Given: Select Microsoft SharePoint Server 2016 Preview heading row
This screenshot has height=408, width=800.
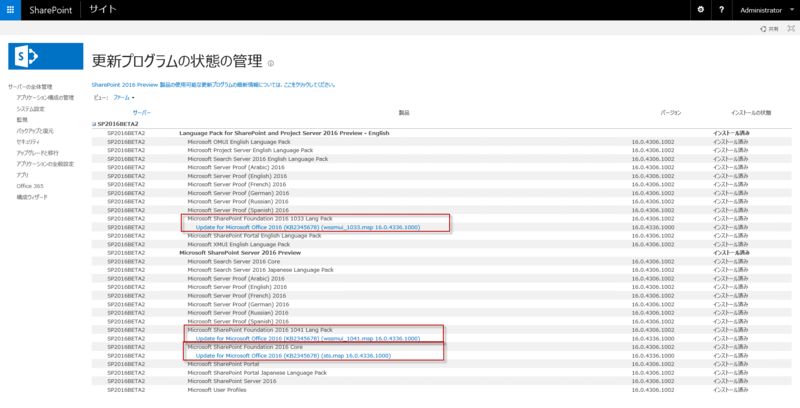Looking at the screenshot, I should pos(442,253).
